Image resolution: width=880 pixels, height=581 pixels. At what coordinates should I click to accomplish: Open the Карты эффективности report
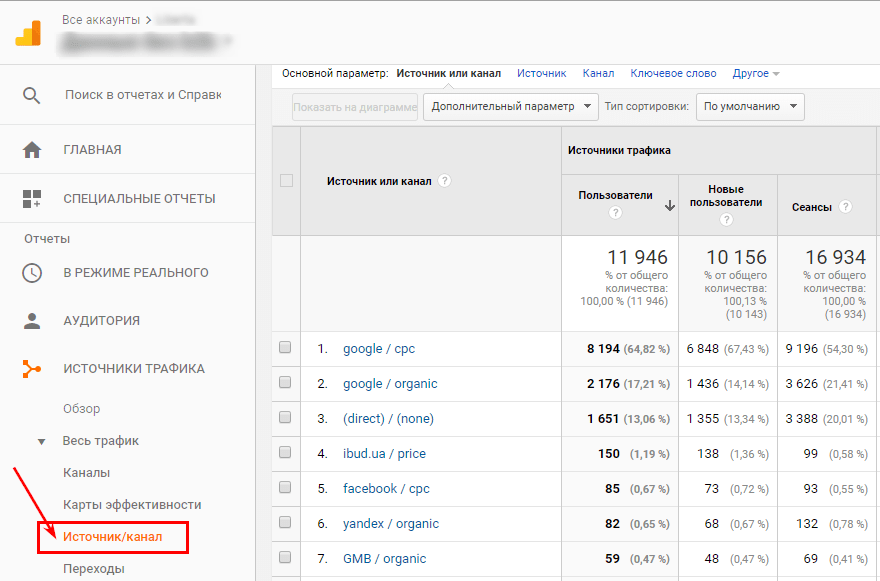pos(132,505)
